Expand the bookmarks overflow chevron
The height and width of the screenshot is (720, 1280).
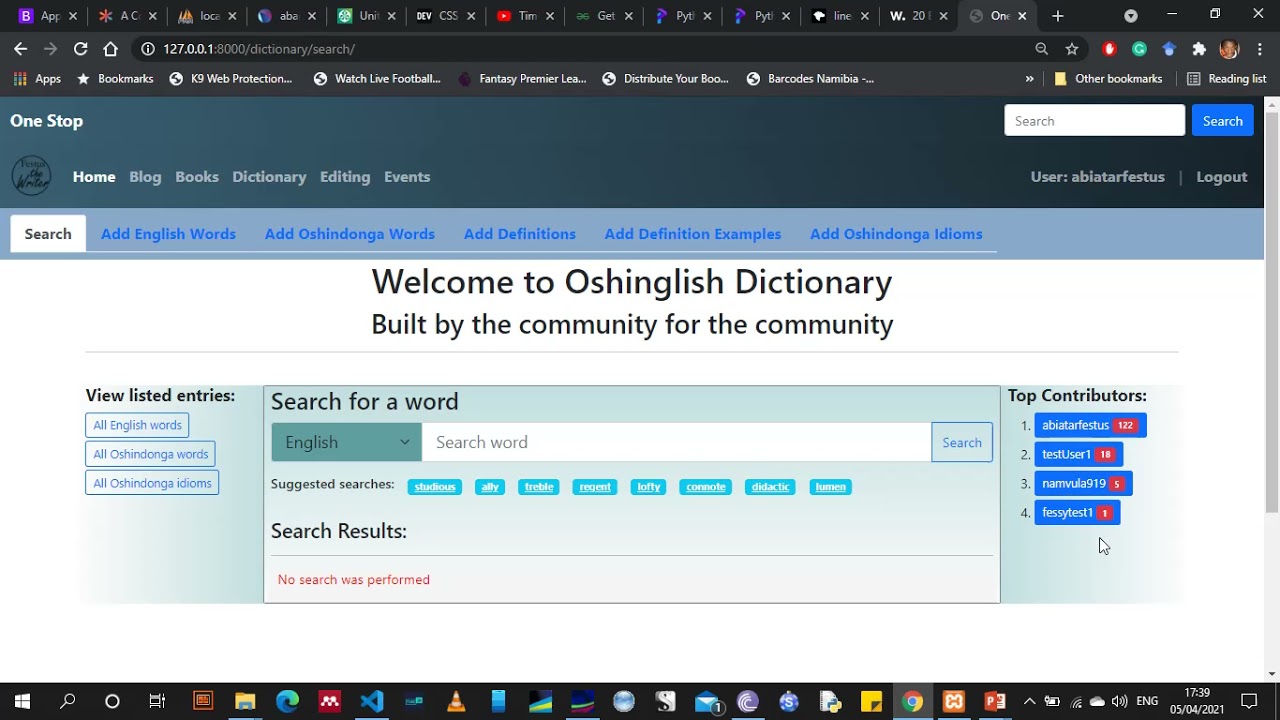[x=1030, y=79]
